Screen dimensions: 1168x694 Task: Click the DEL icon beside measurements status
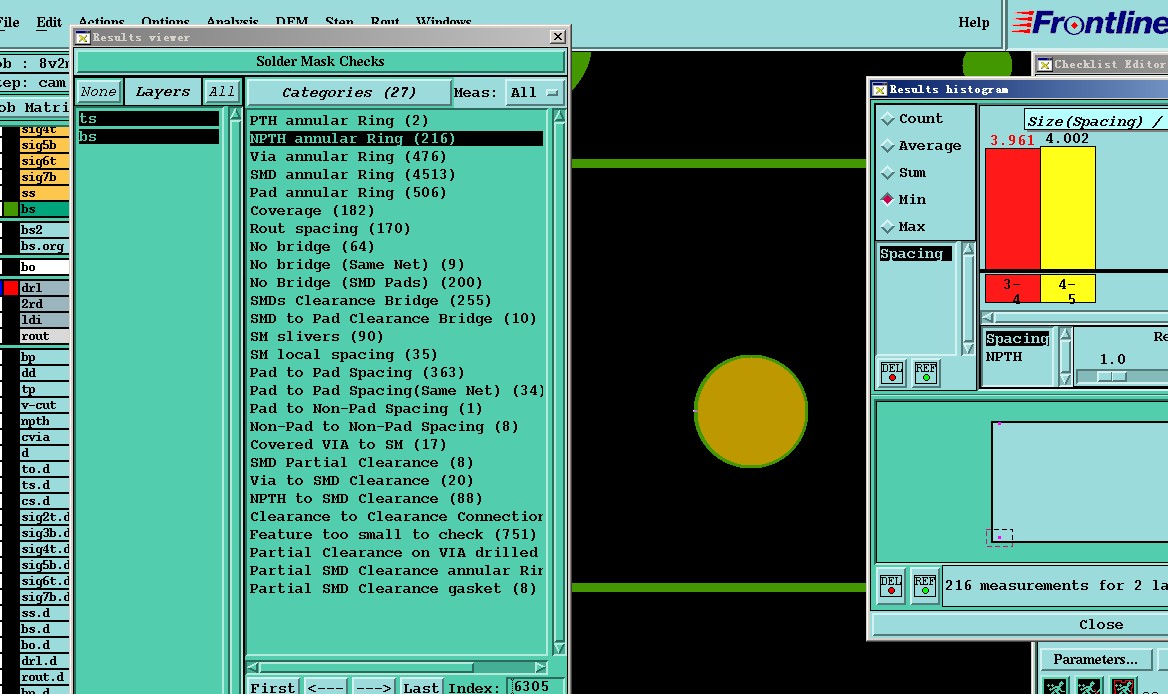point(892,585)
